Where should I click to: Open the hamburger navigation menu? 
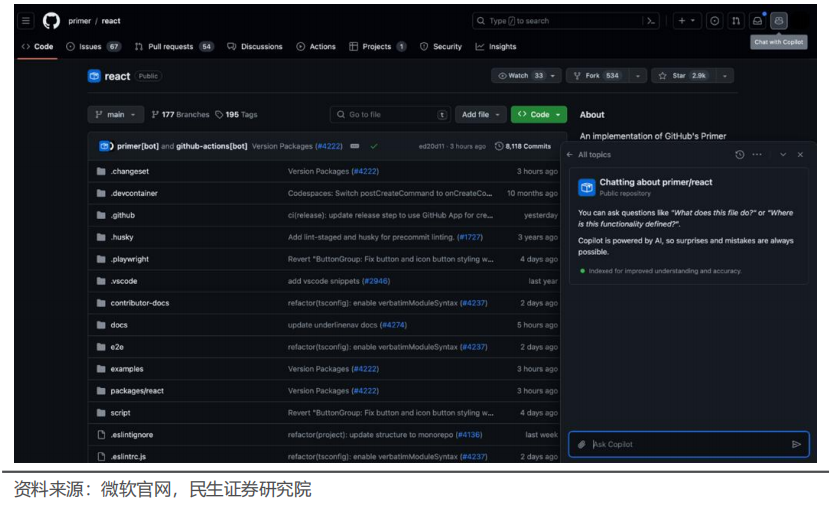(26, 21)
